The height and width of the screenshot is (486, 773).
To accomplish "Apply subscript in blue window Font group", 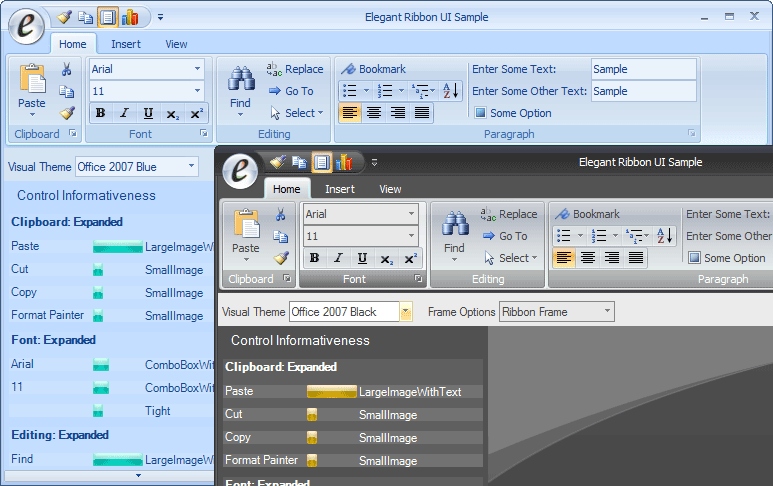I will coord(173,114).
